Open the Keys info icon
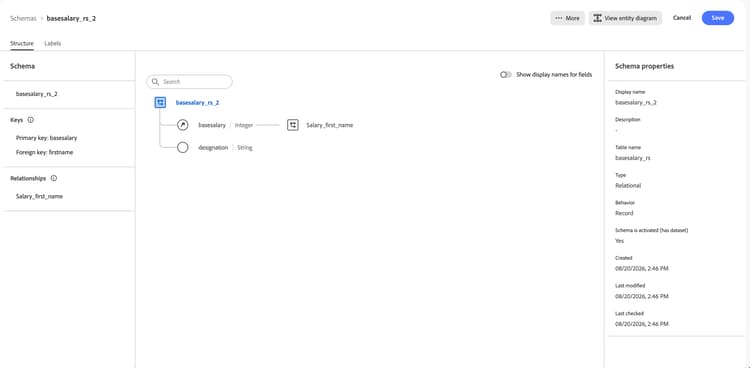Image resolution: width=750 pixels, height=368 pixels. 31,120
